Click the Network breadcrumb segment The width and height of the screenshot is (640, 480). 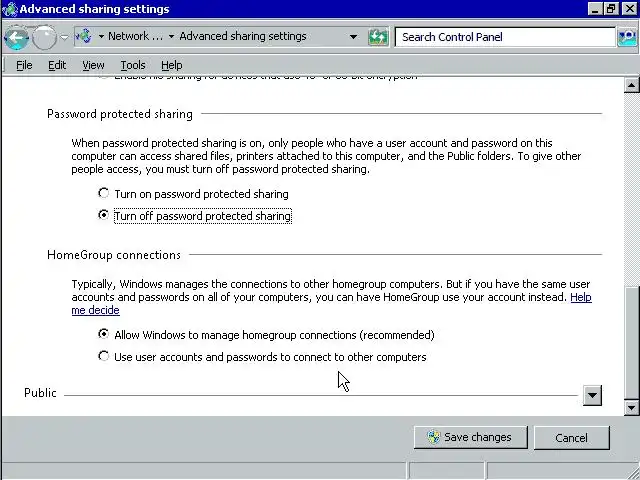136,36
